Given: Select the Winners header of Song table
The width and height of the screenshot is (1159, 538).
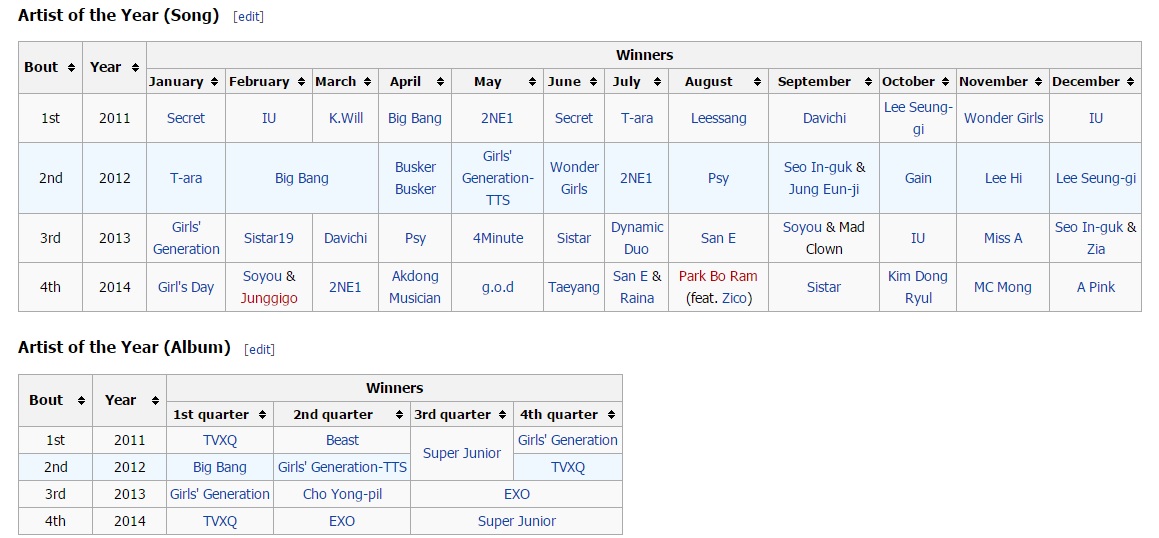Looking at the screenshot, I should point(645,55).
